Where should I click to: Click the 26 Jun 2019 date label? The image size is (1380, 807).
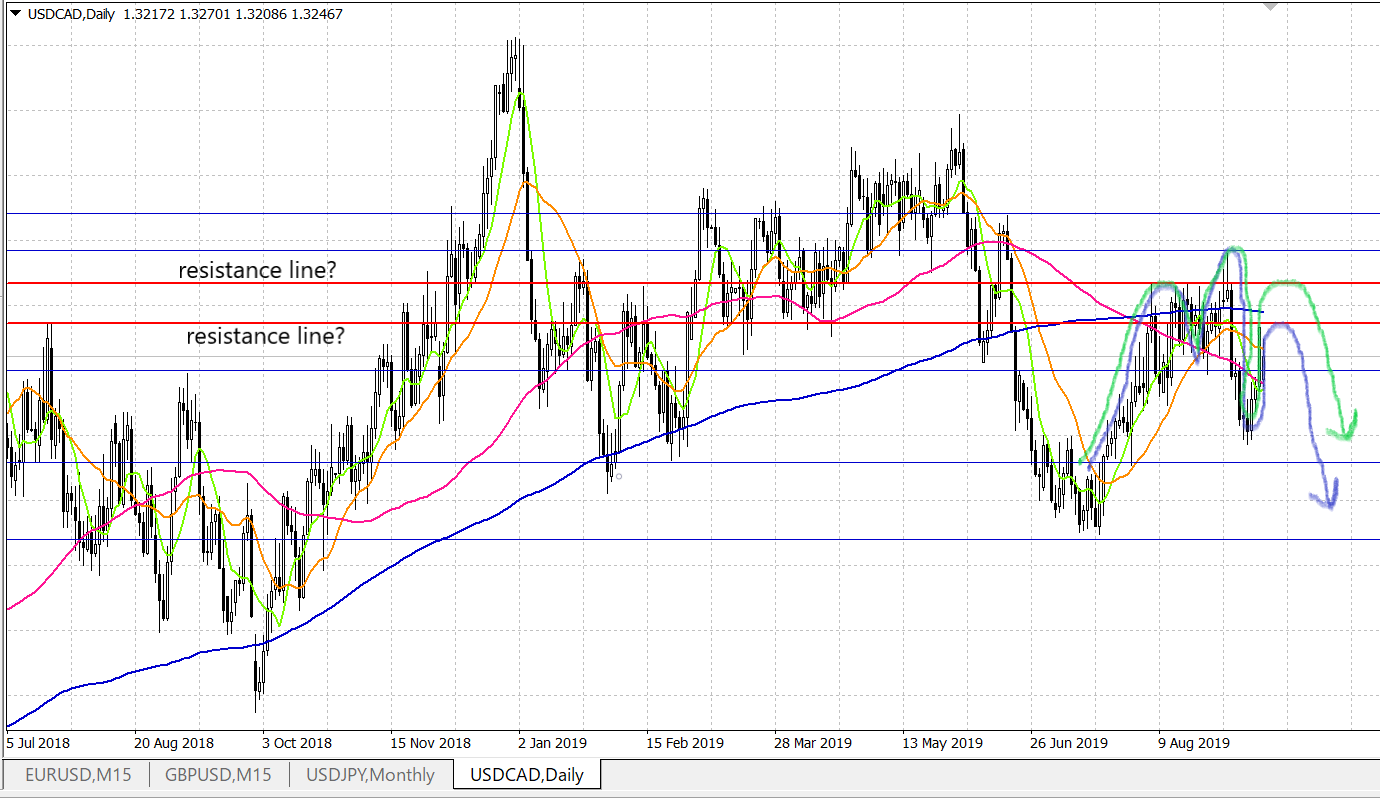(1070, 743)
